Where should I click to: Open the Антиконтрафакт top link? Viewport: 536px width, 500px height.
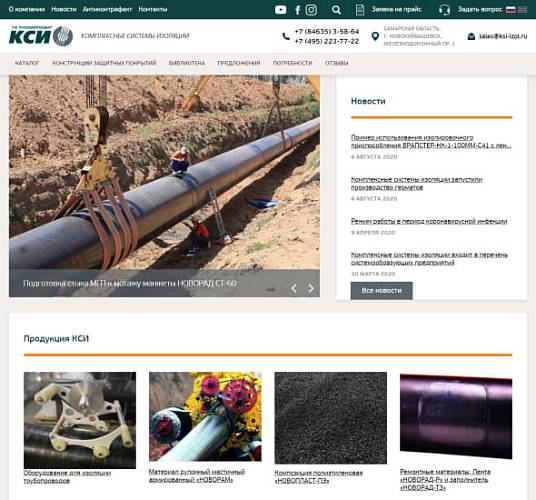pyautogui.click(x=107, y=10)
